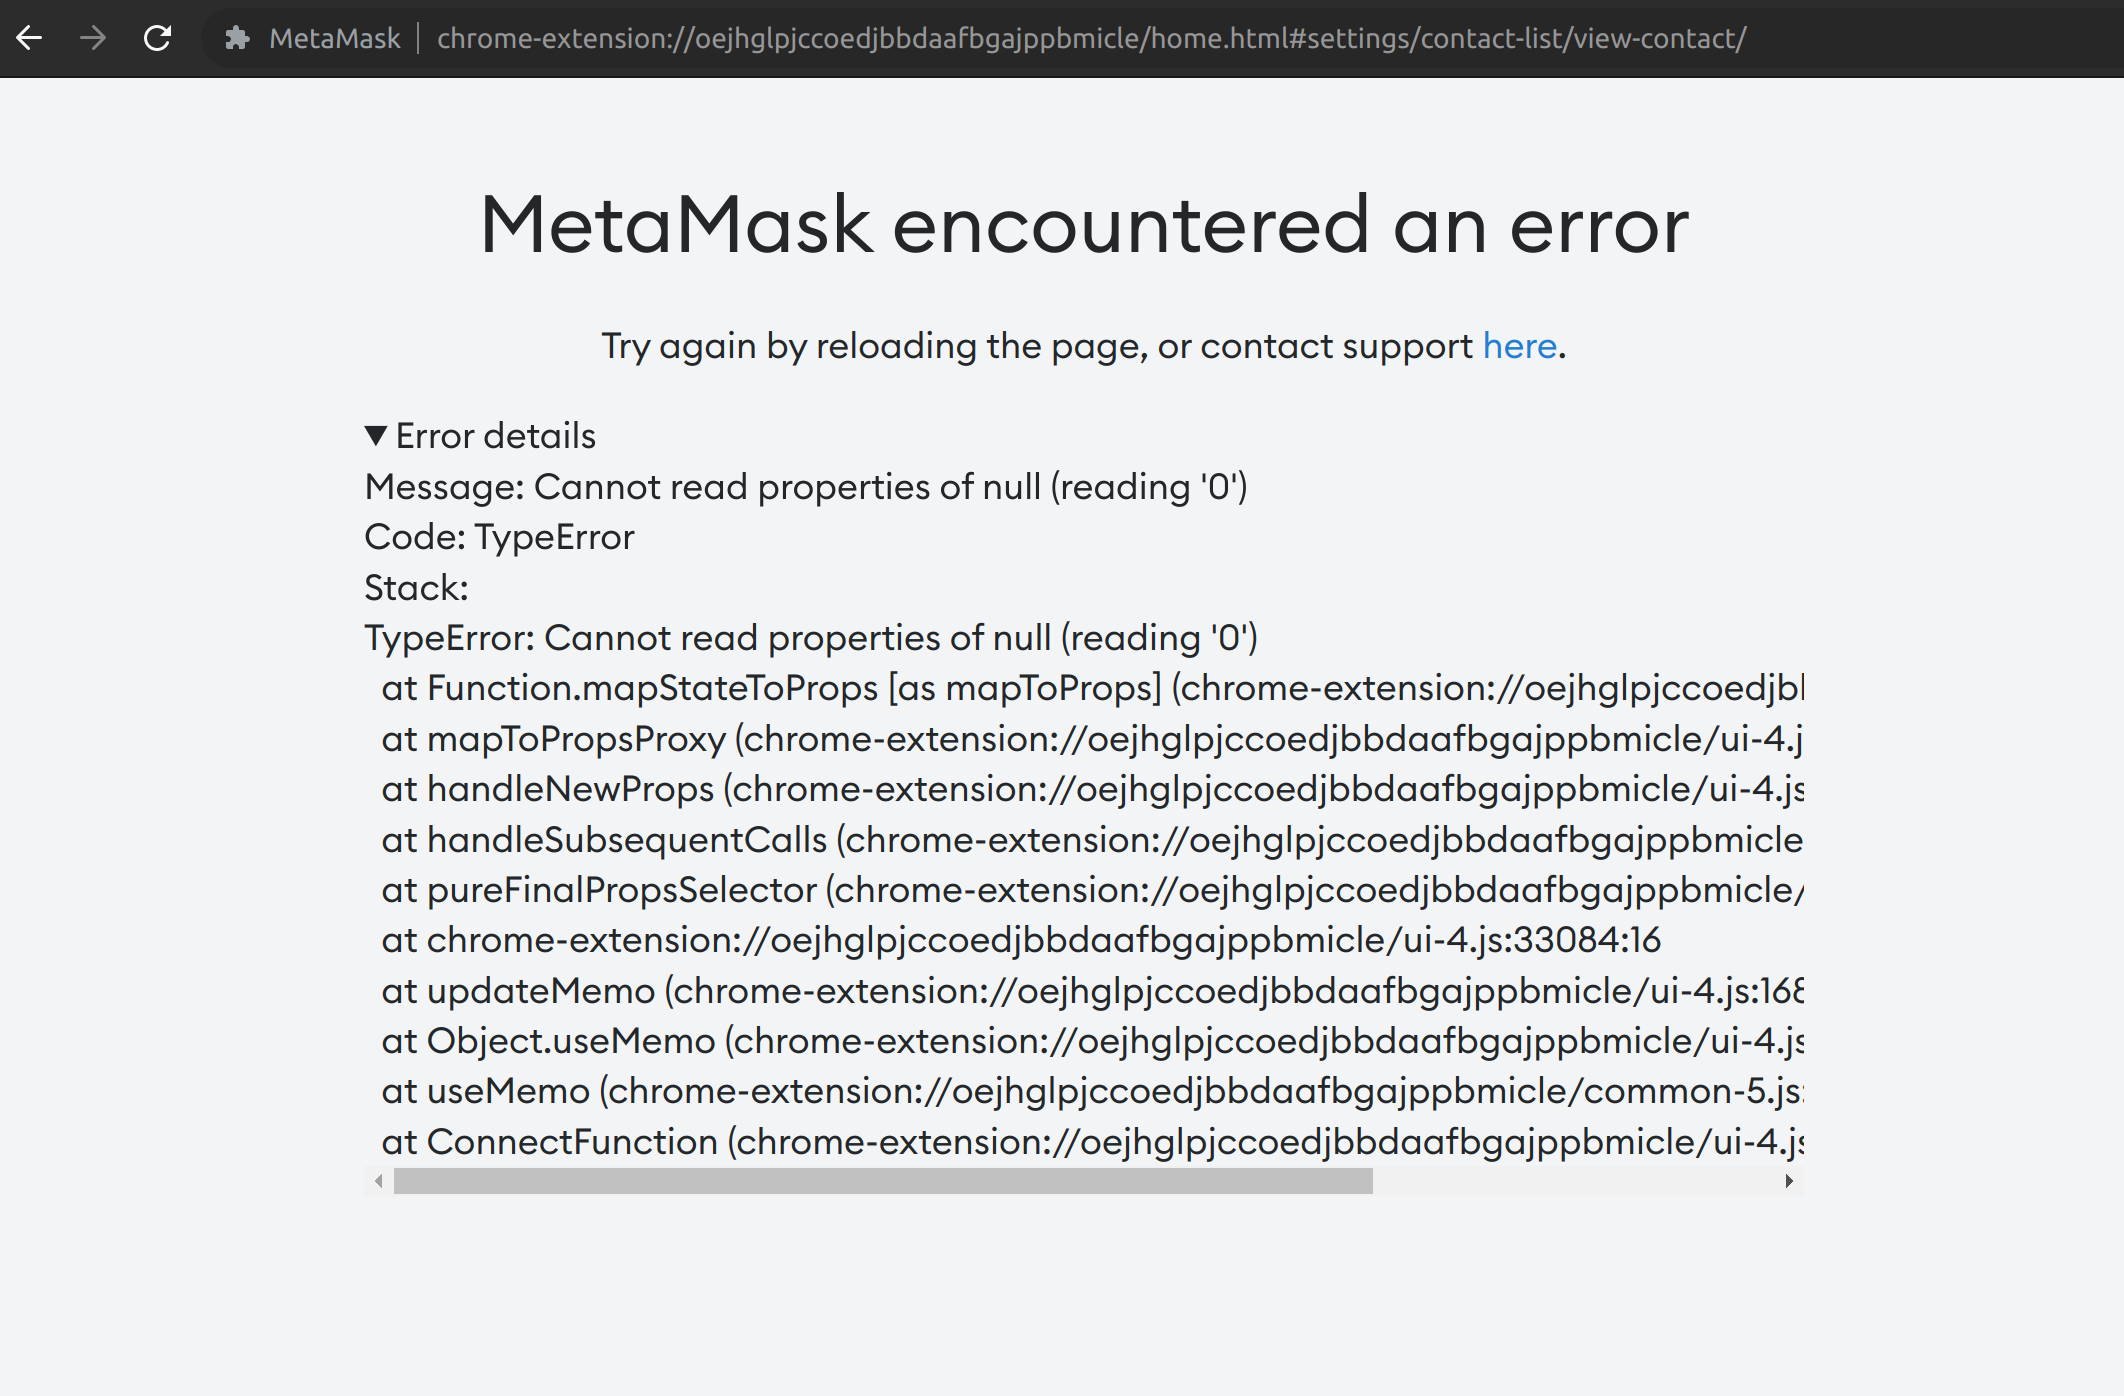Screen dimensions: 2124x1396
Task: Click the browser back arrow
Action: (31, 38)
